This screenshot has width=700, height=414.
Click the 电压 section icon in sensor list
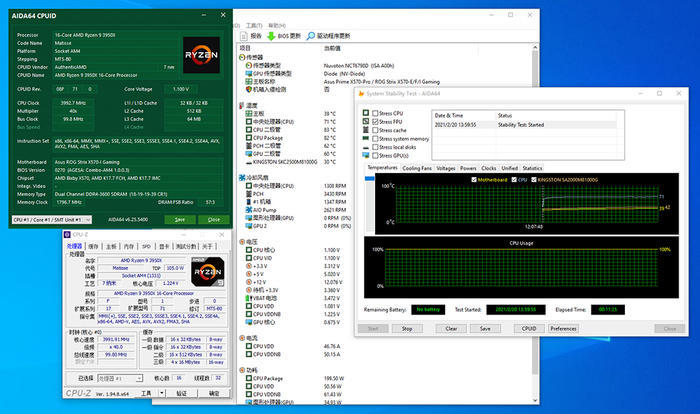(x=242, y=242)
